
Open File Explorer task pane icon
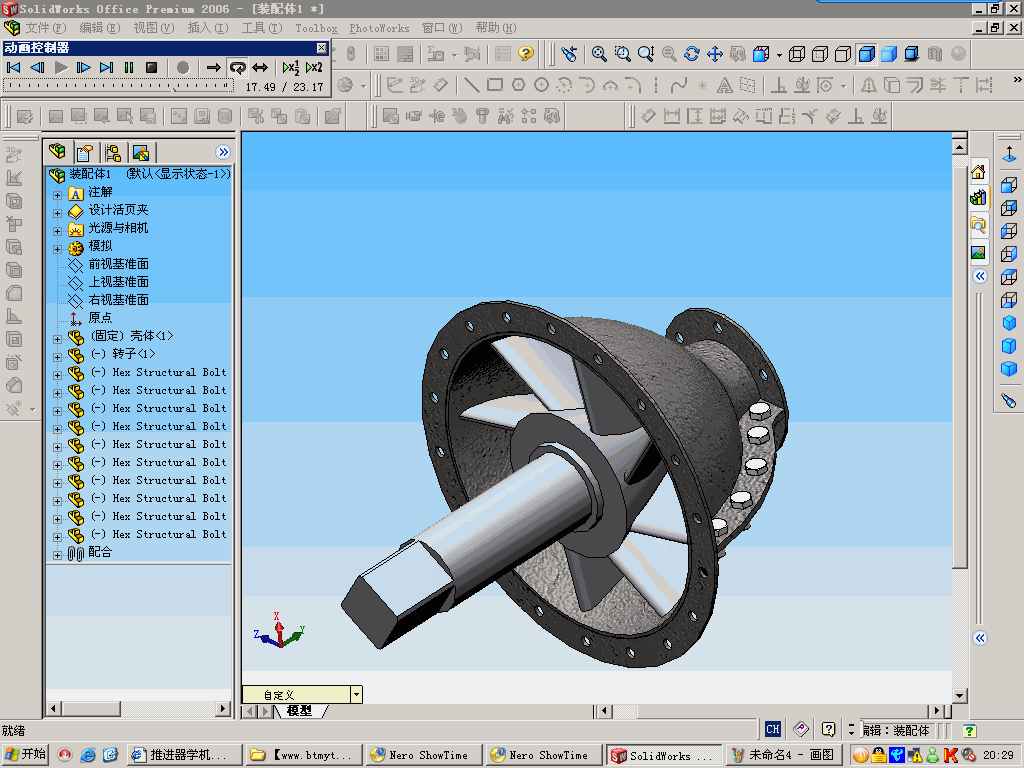coord(978,225)
